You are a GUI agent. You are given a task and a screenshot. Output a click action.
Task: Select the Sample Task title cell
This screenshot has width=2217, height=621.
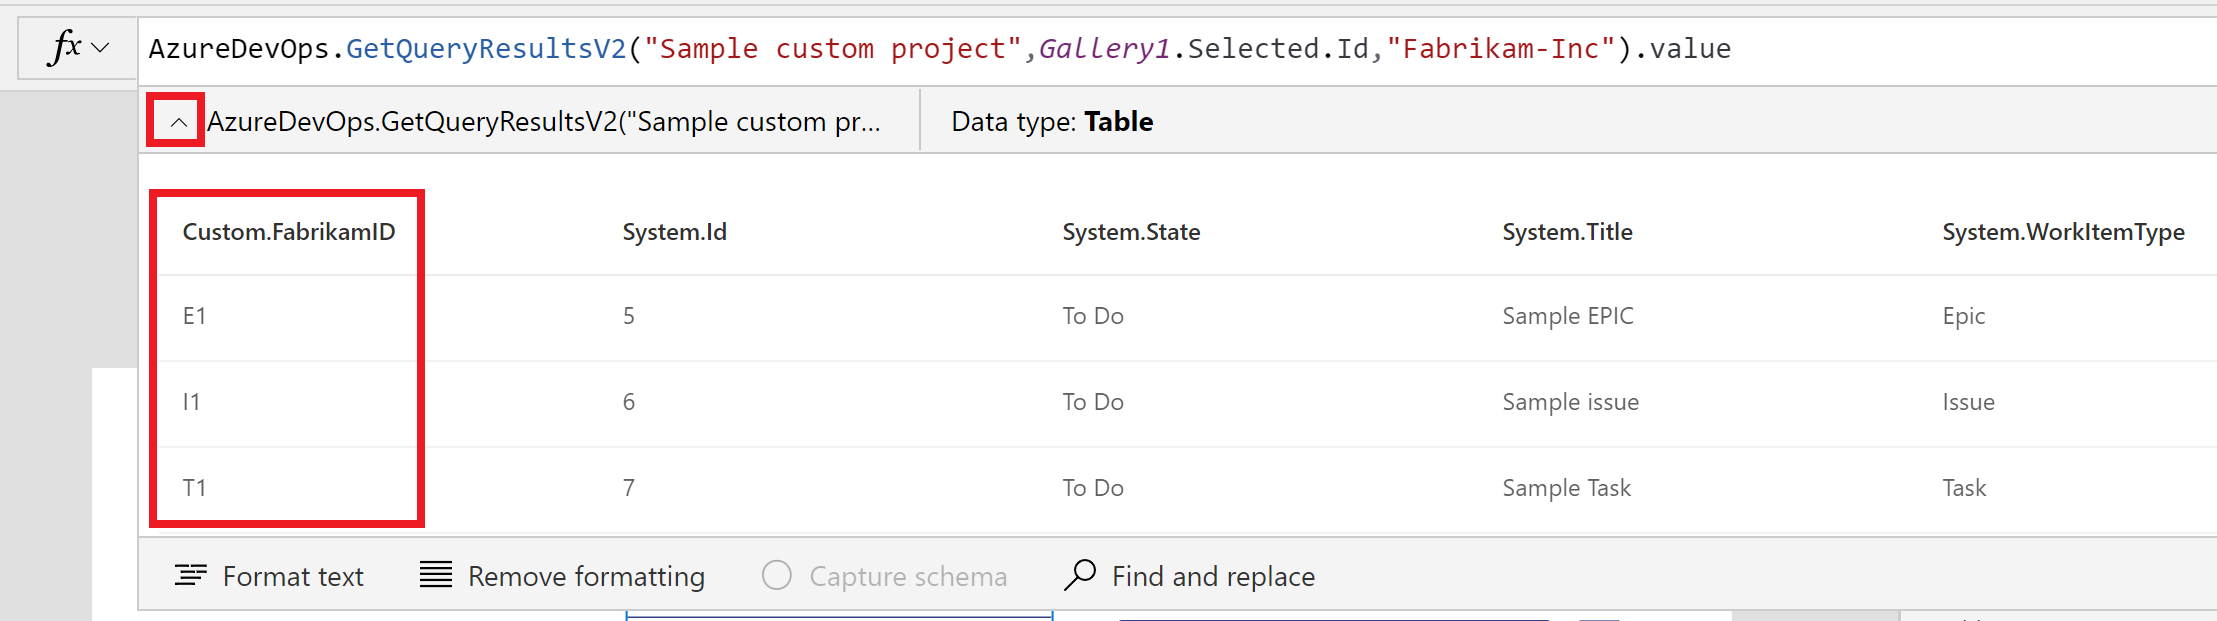pos(1566,488)
